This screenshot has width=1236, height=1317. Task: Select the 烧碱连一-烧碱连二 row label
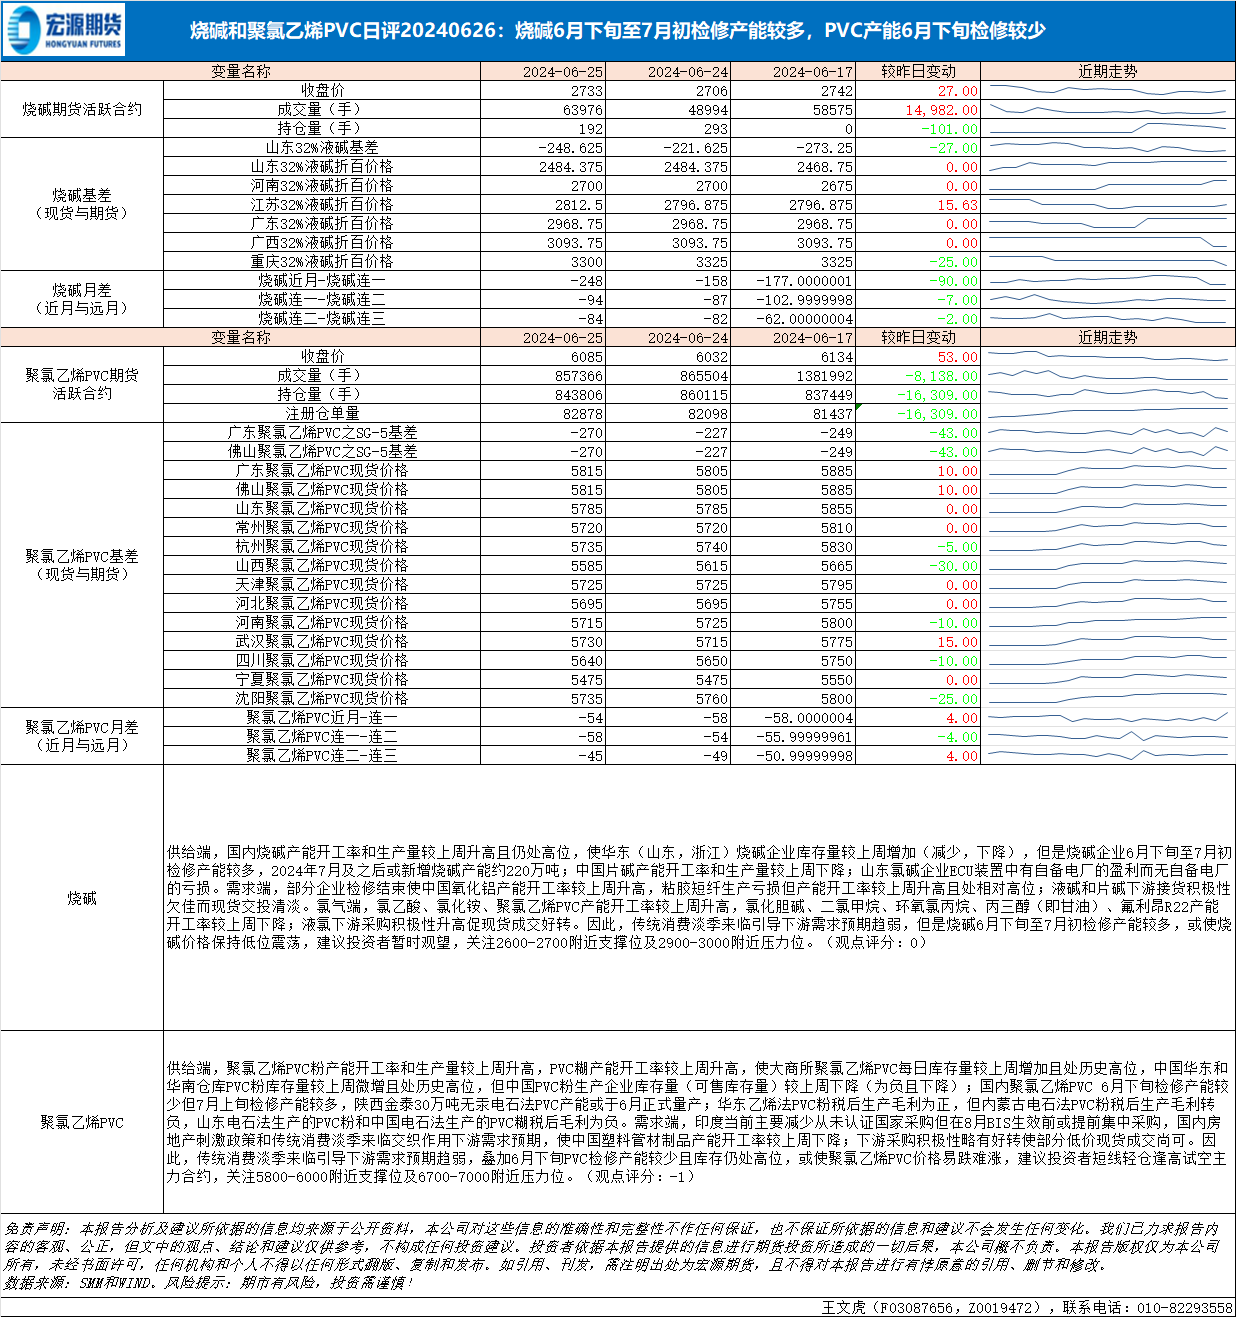coord(321,300)
